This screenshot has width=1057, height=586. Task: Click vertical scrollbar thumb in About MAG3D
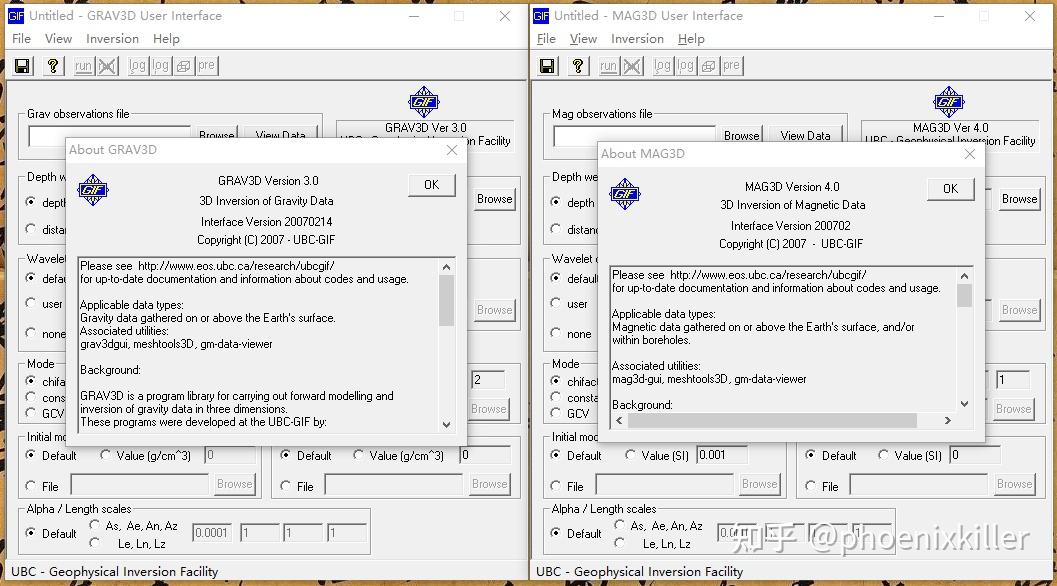(965, 295)
